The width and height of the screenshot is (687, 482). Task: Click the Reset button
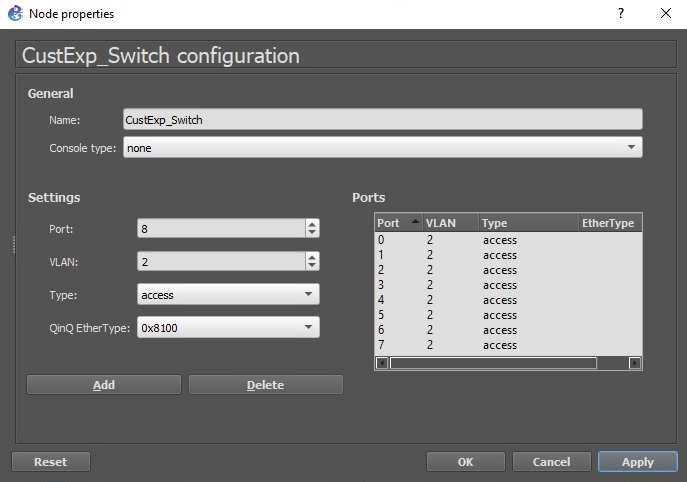[x=51, y=462]
